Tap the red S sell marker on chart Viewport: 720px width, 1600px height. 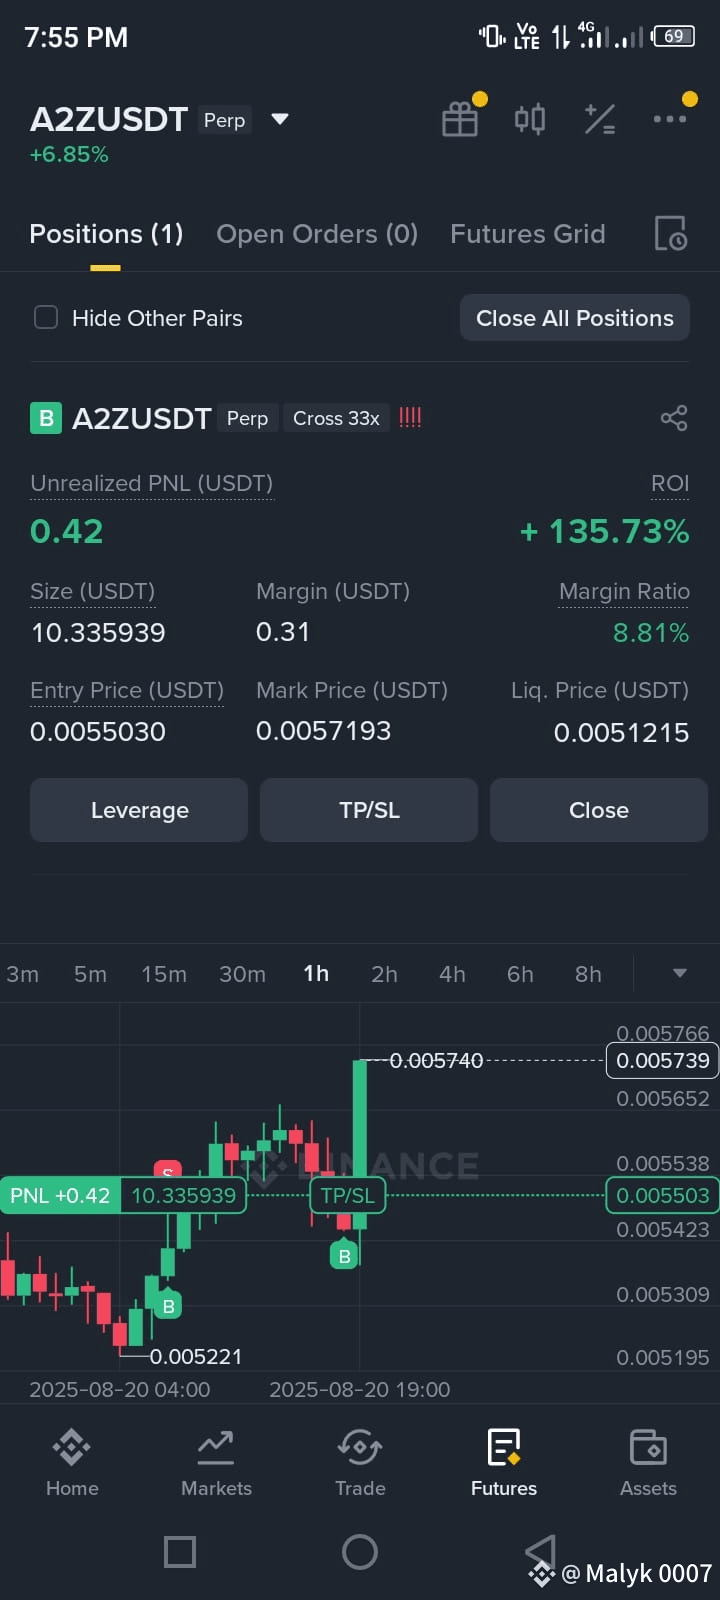167,1169
